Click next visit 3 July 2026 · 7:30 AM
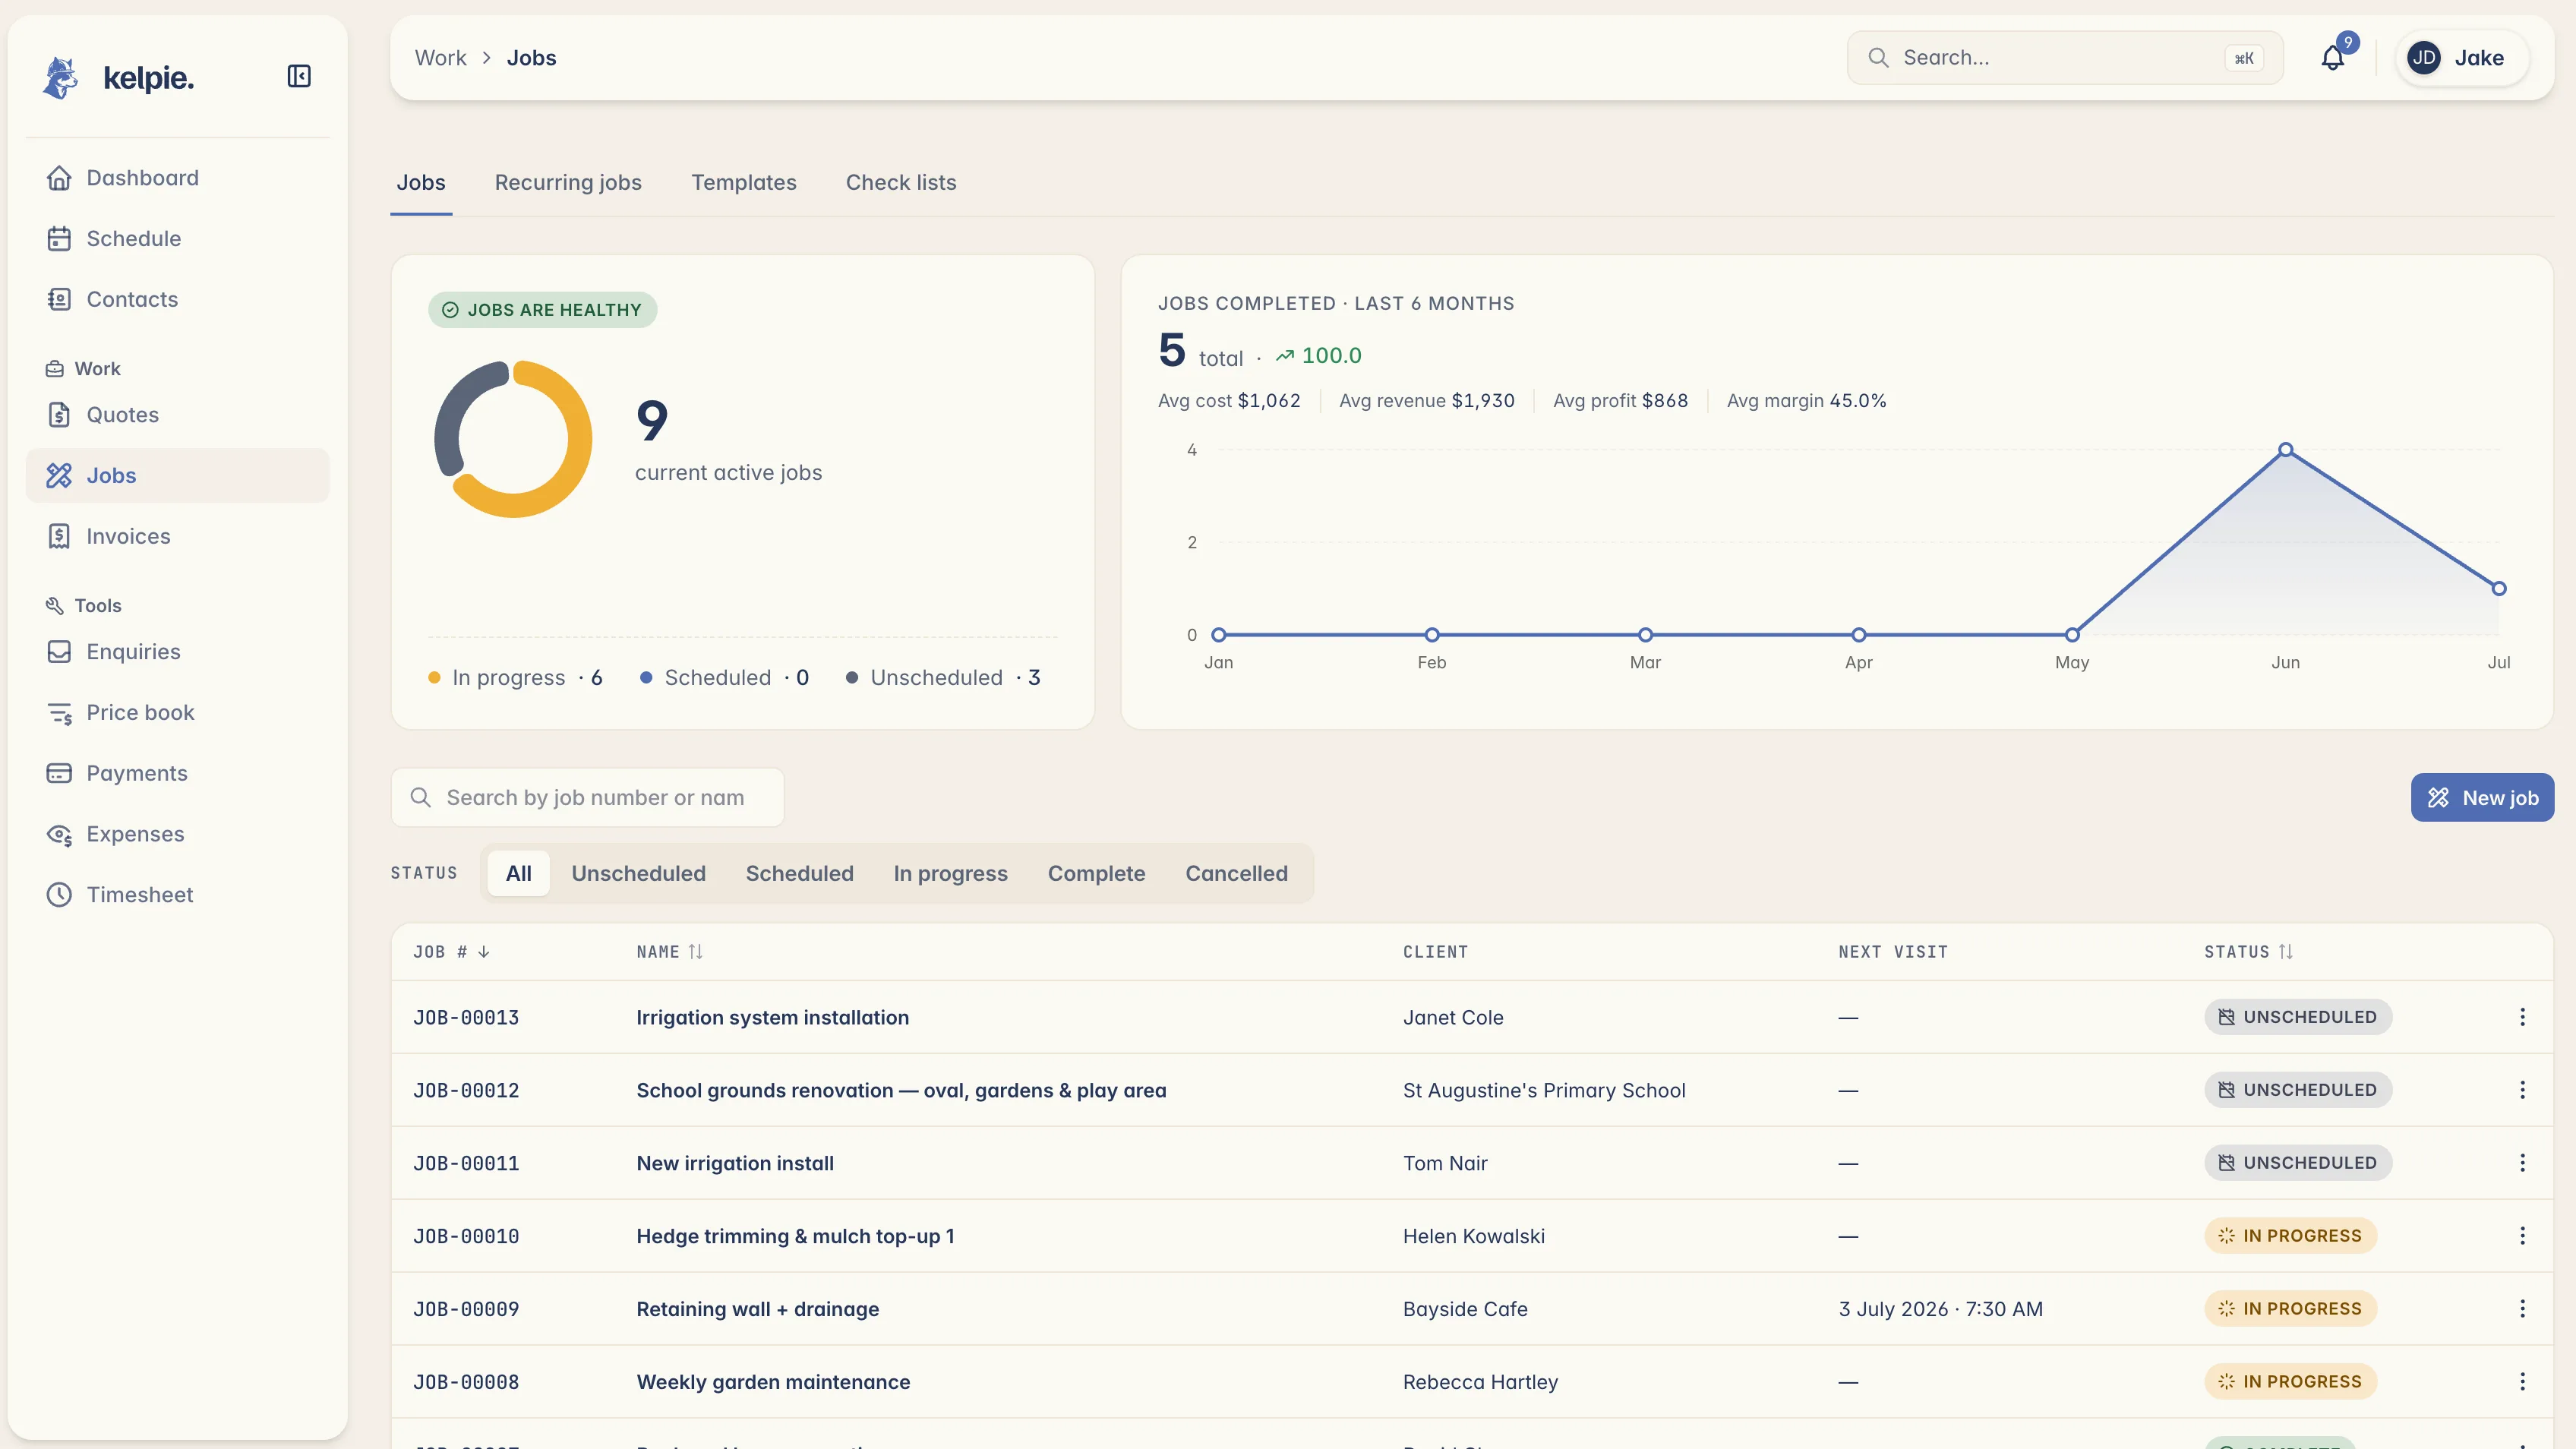The height and width of the screenshot is (1449, 2576). (1940, 1310)
